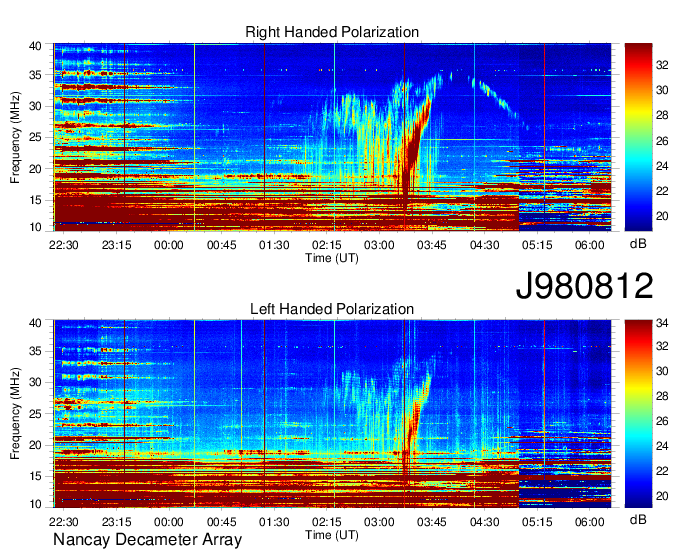Viewport: 680px width, 552px height.
Task: Click the 25 MHz tick of Right Handed plot
Action: 36,137
